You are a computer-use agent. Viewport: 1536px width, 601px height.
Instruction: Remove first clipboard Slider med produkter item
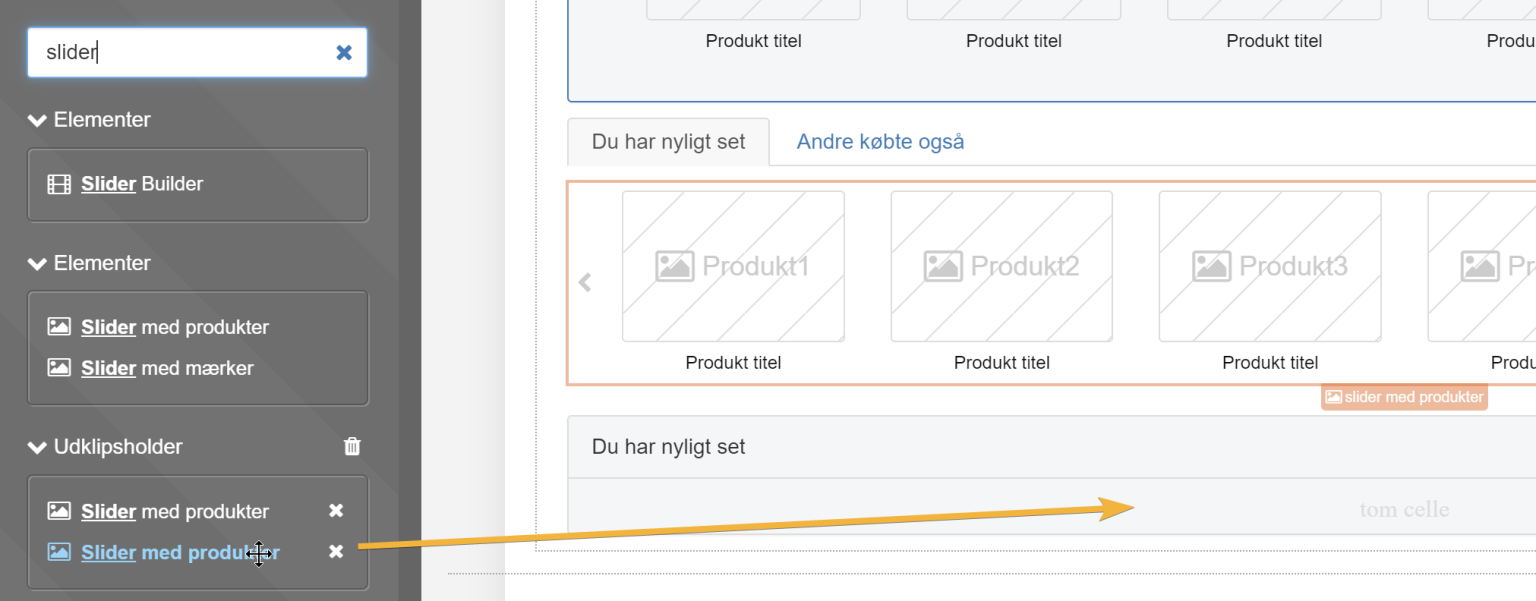336,511
